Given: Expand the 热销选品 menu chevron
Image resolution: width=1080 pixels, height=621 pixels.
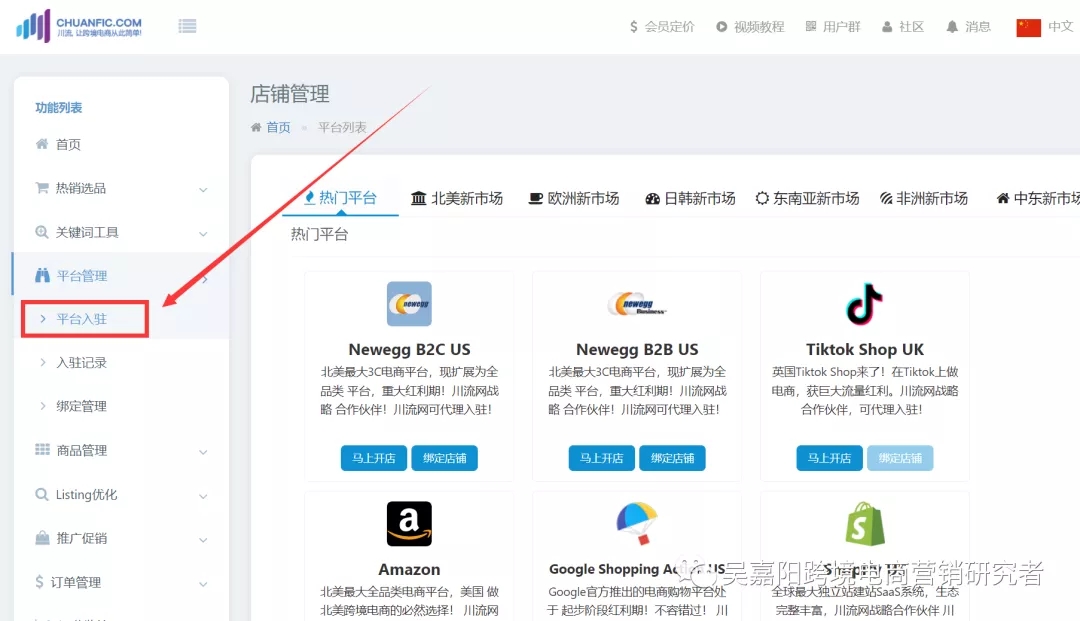Looking at the screenshot, I should tap(203, 189).
